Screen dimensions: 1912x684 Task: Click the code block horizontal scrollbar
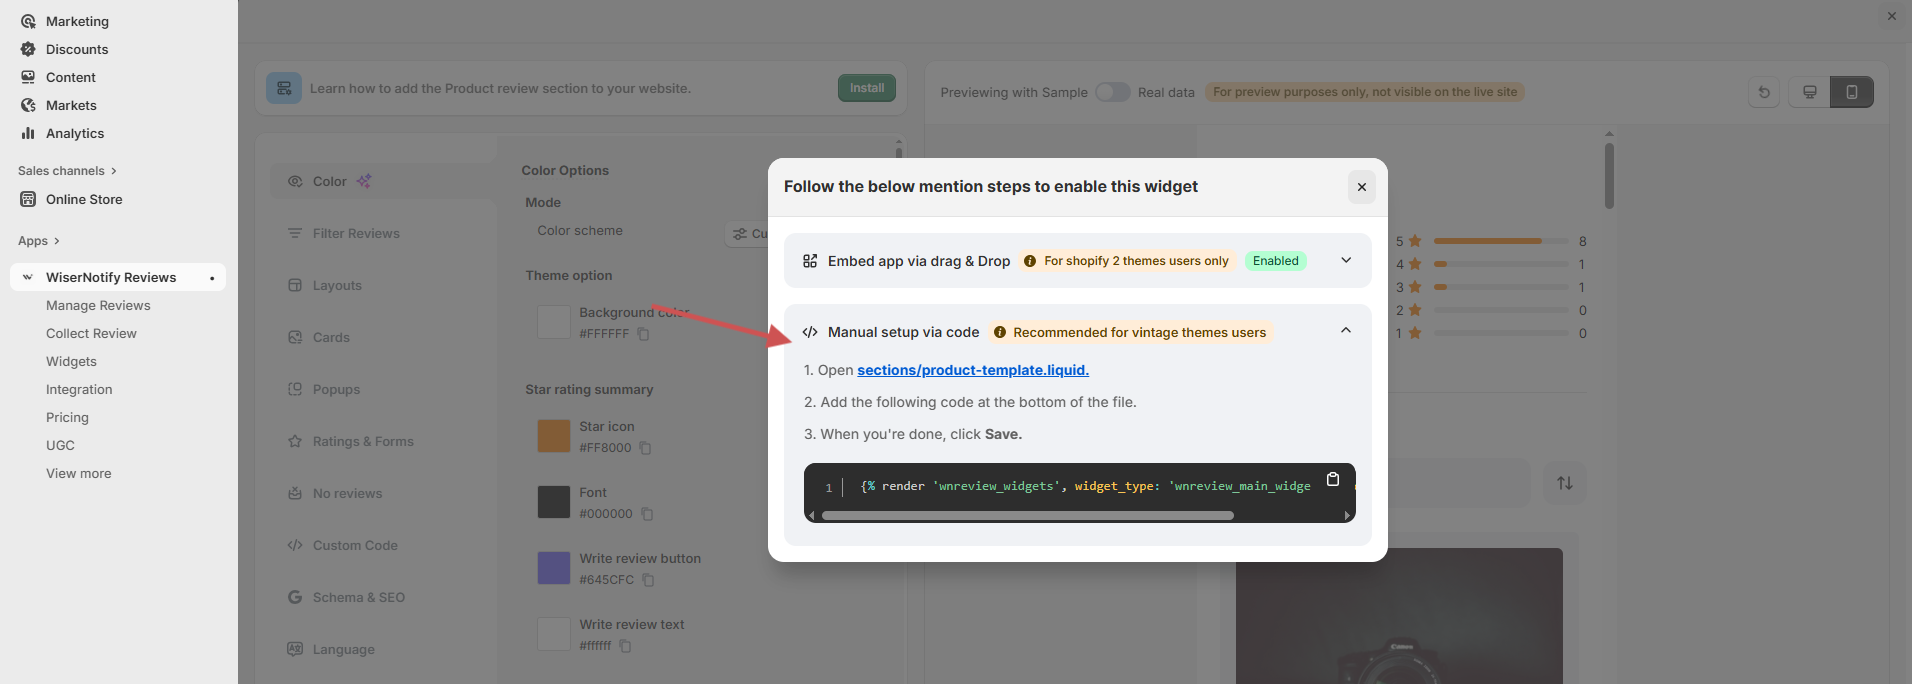point(1027,516)
